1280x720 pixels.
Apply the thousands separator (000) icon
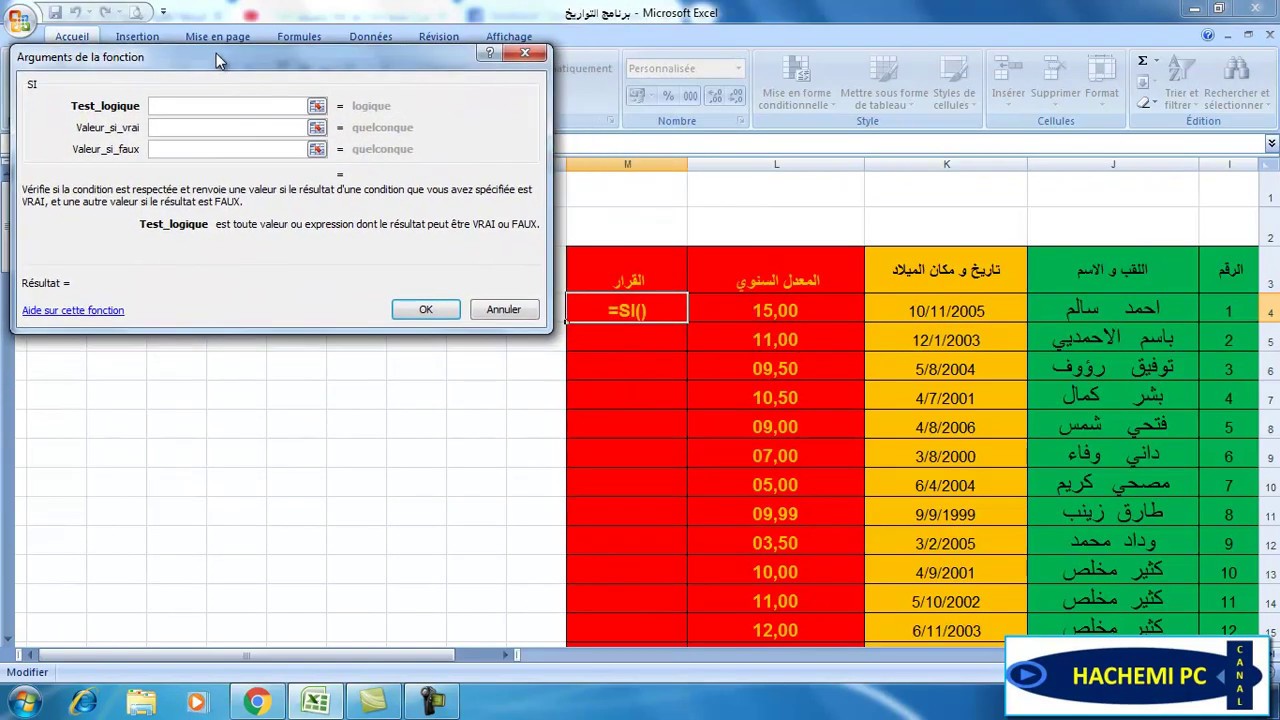tap(690, 96)
